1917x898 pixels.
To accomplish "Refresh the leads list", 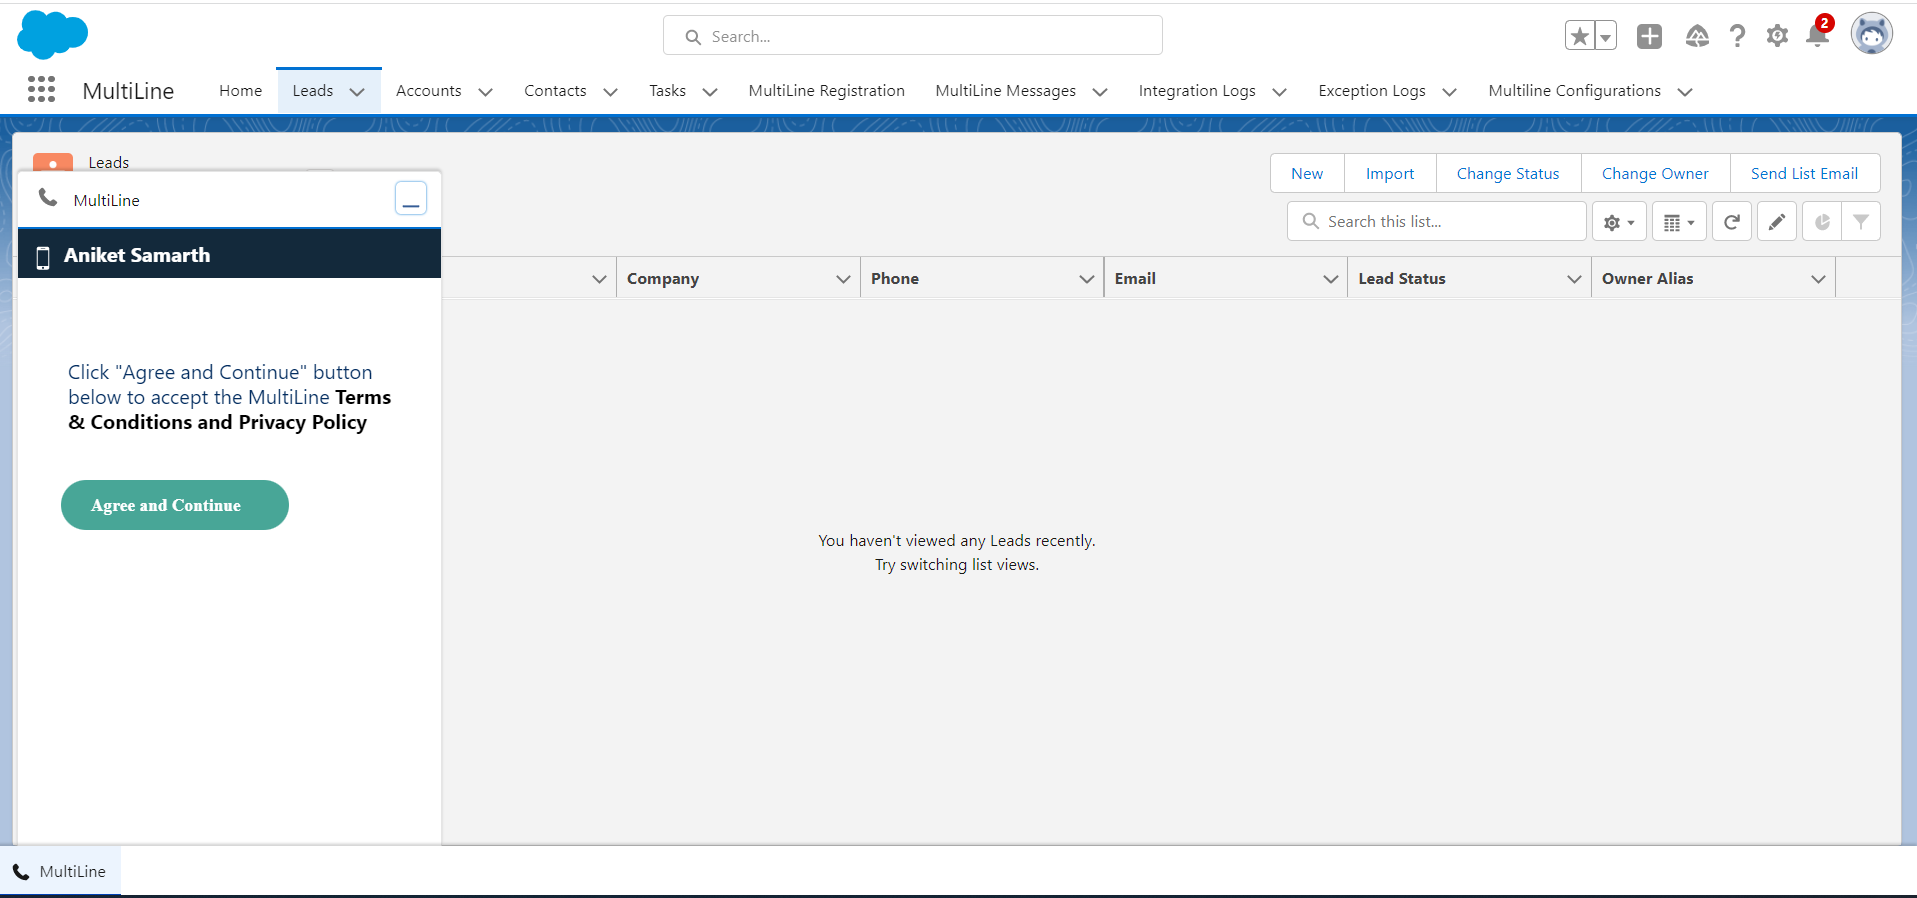I will tap(1732, 222).
